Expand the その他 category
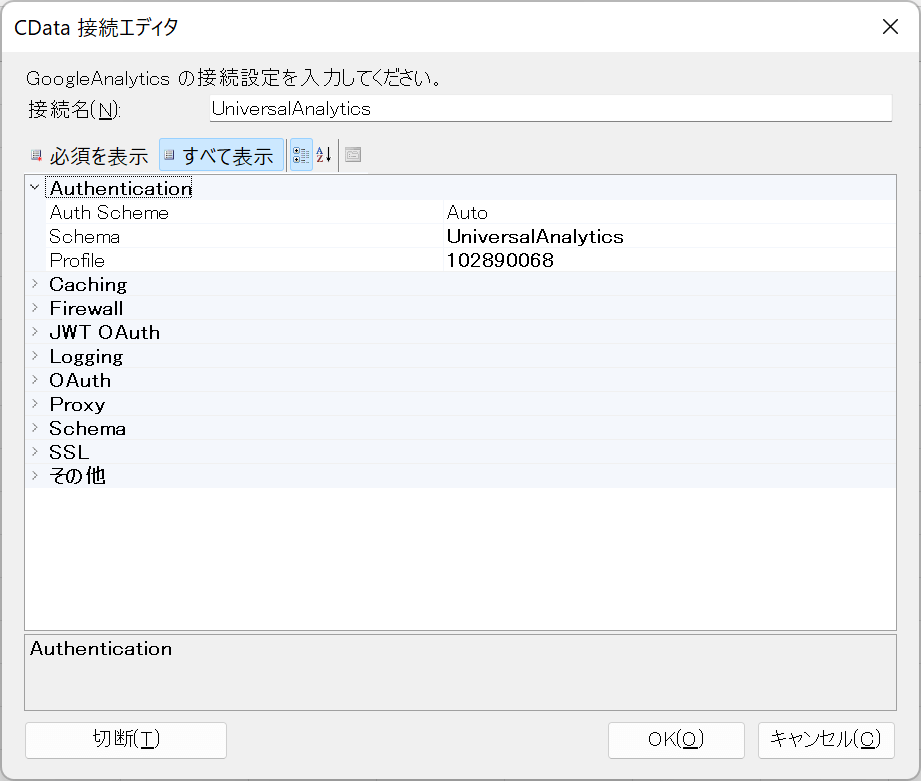The height and width of the screenshot is (781, 921). pyautogui.click(x=35, y=476)
